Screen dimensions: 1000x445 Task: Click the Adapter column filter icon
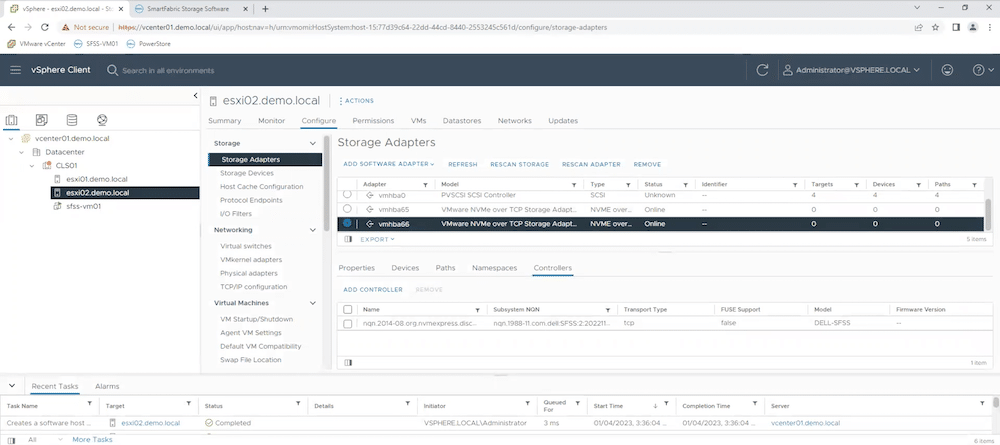pyautogui.click(x=425, y=185)
